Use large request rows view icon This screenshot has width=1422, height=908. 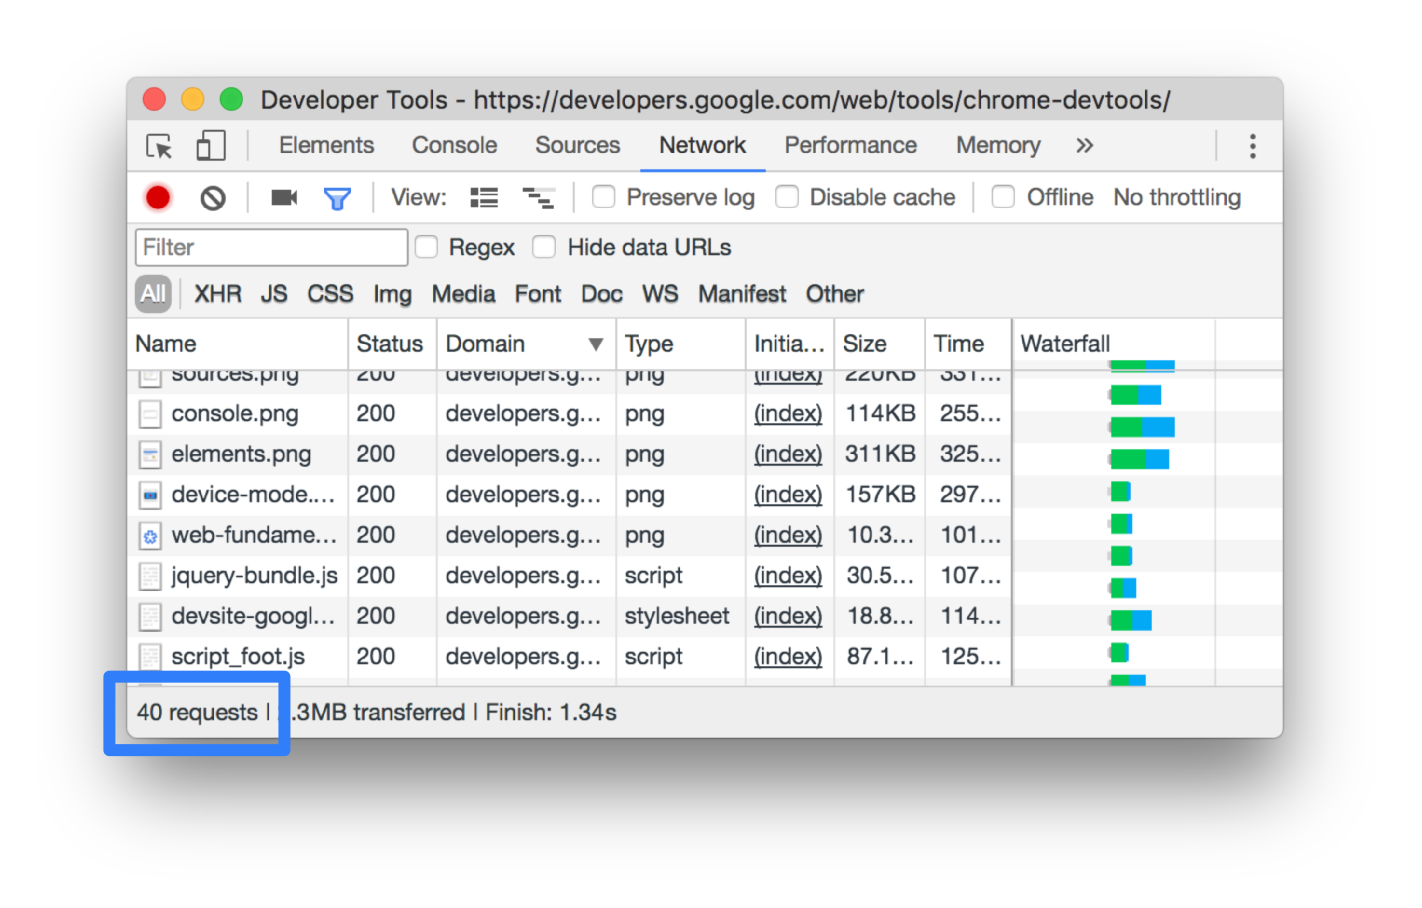(x=484, y=198)
